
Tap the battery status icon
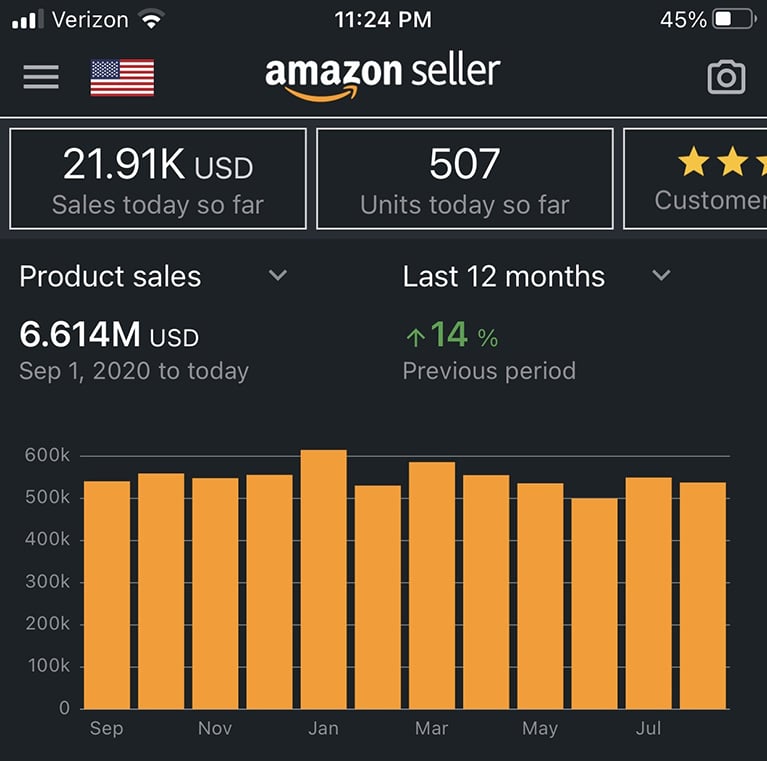tap(735, 19)
